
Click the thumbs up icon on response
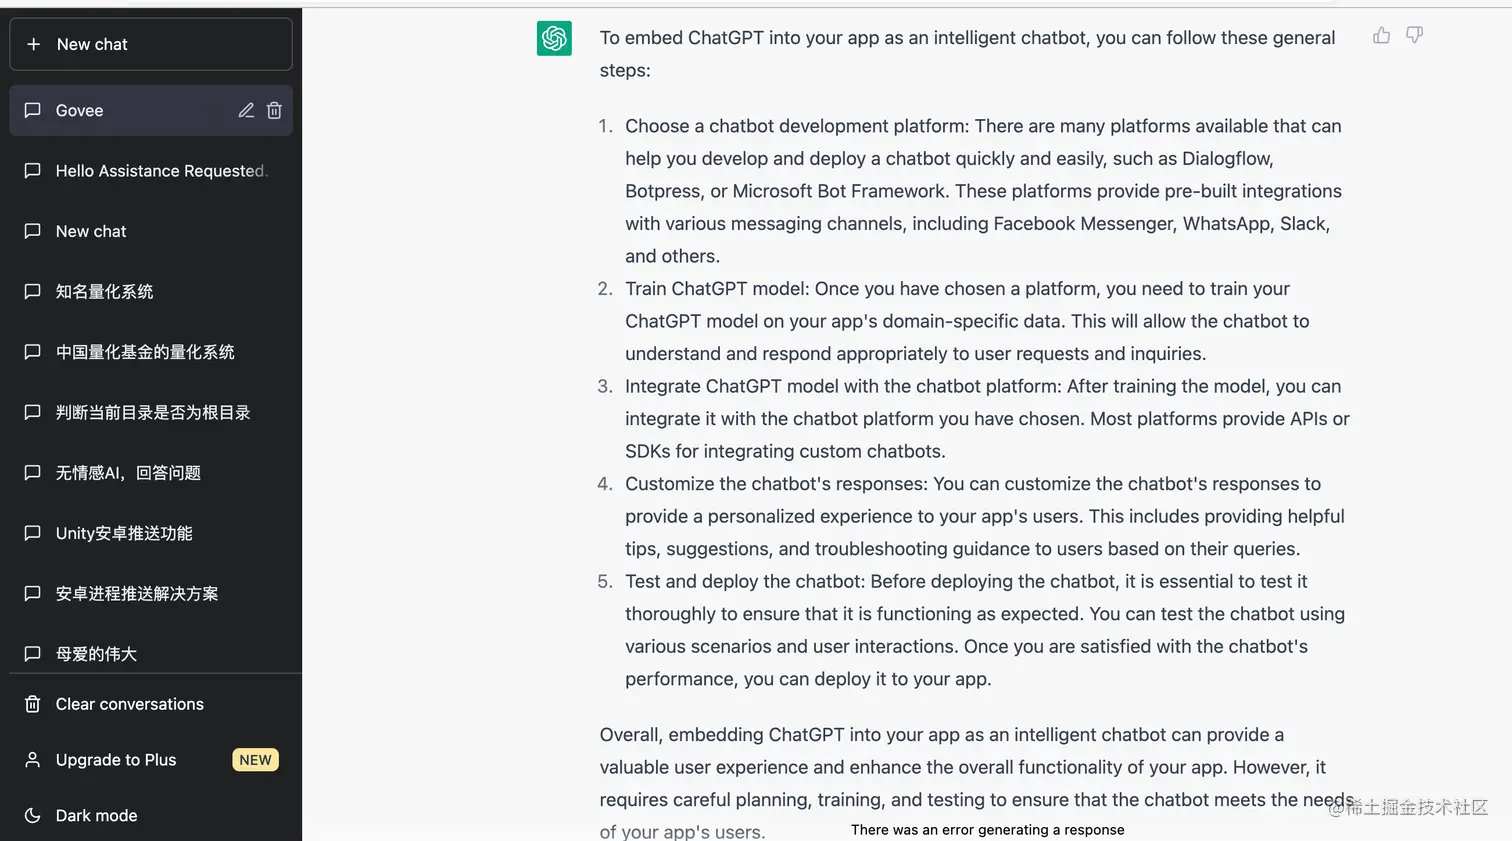click(1381, 36)
